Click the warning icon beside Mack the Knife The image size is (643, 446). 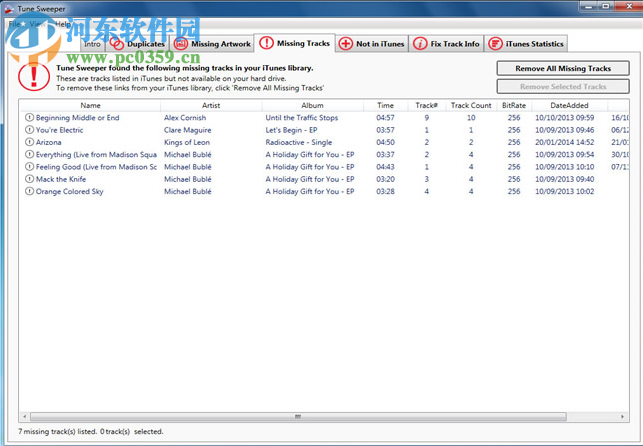point(29,179)
